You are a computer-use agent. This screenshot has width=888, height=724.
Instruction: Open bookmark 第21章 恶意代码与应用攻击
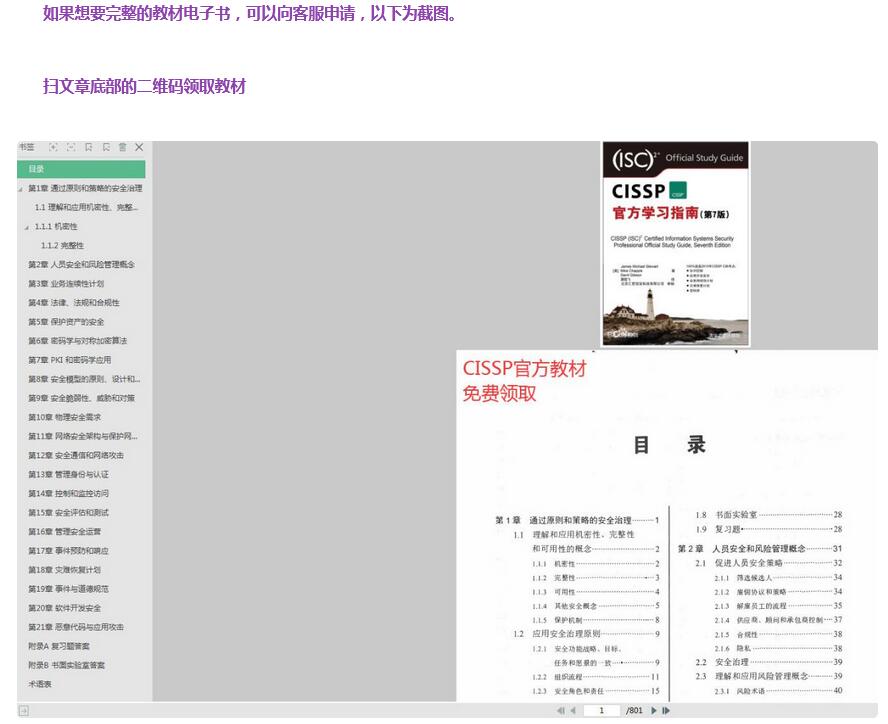(76, 627)
